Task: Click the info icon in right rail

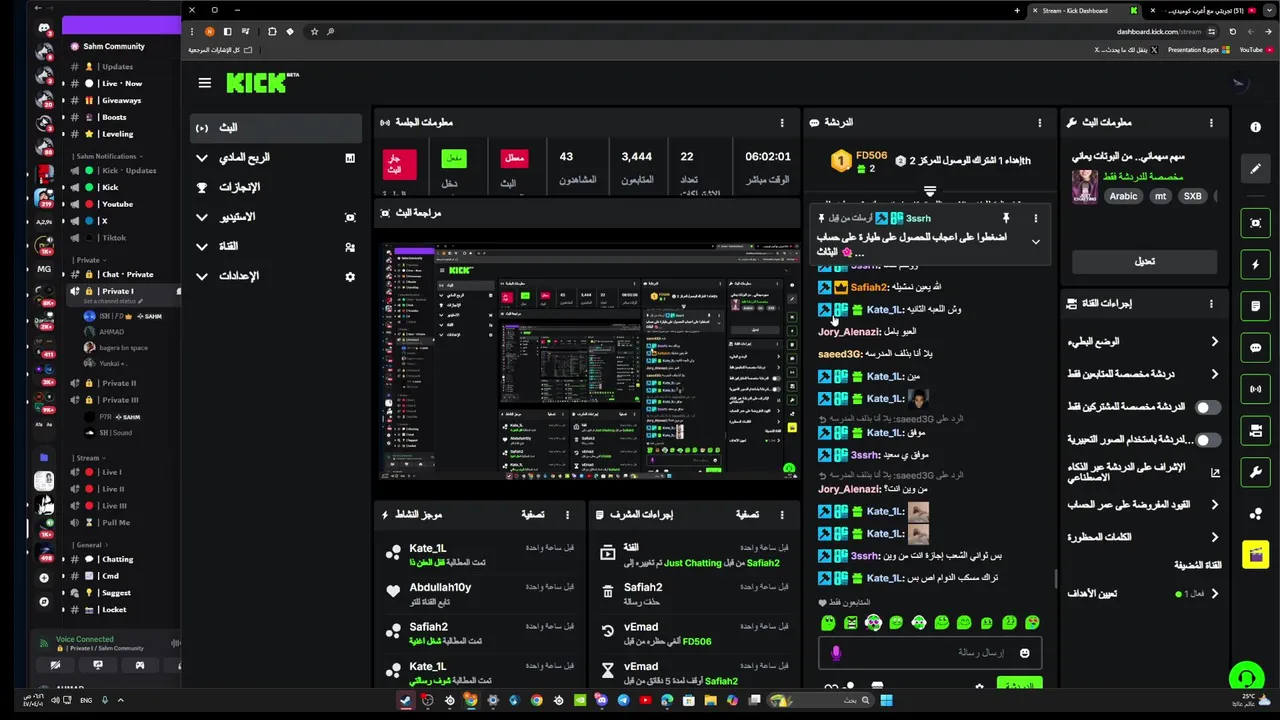Action: click(1256, 127)
